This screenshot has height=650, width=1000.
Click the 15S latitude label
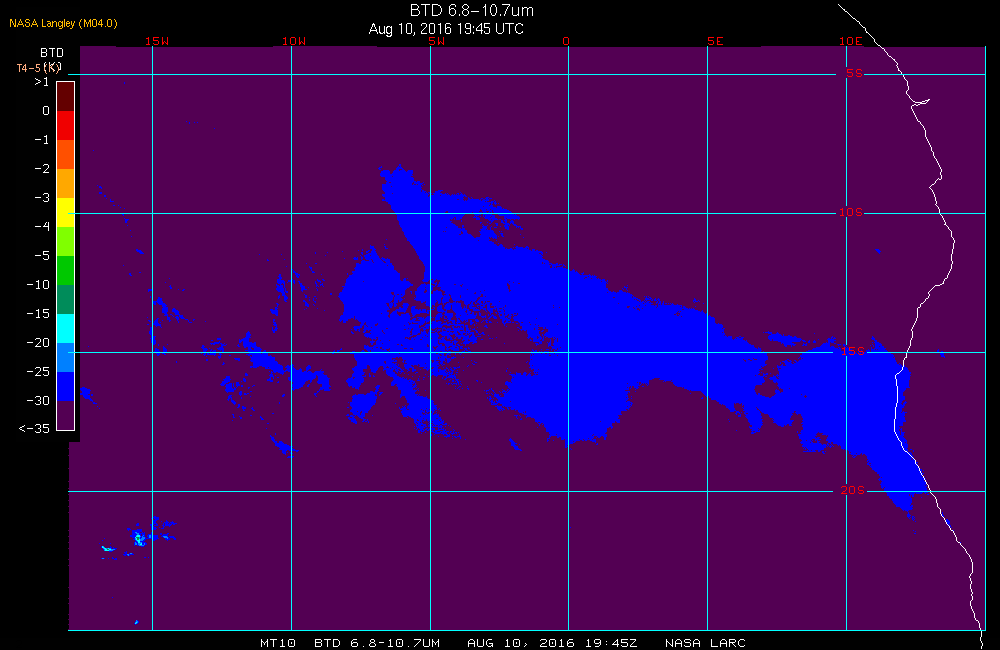click(853, 351)
